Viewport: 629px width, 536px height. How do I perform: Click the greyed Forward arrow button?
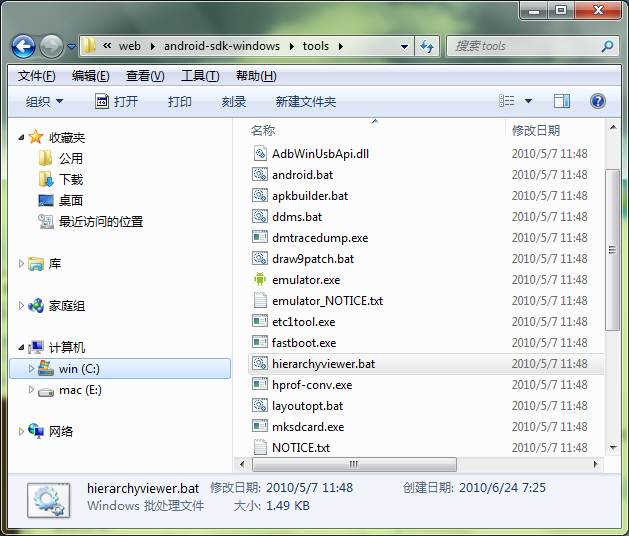[51, 47]
